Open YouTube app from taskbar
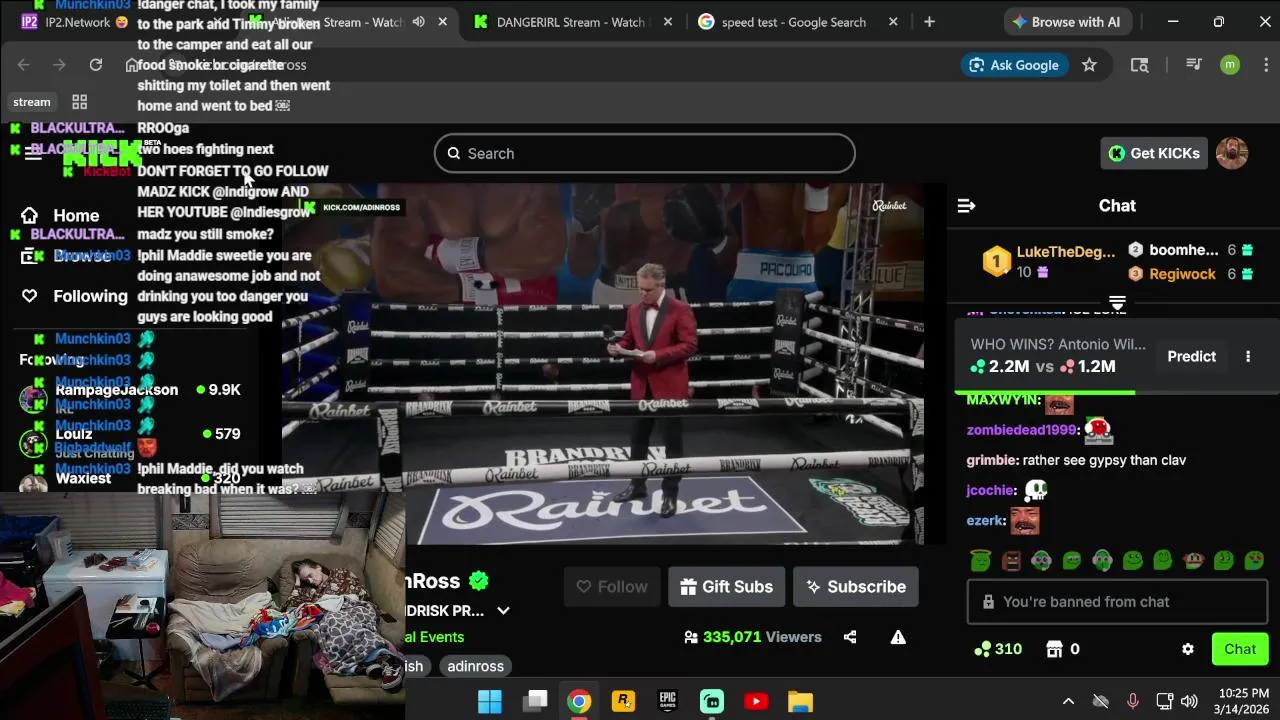Viewport: 1280px width, 720px height. [756, 701]
